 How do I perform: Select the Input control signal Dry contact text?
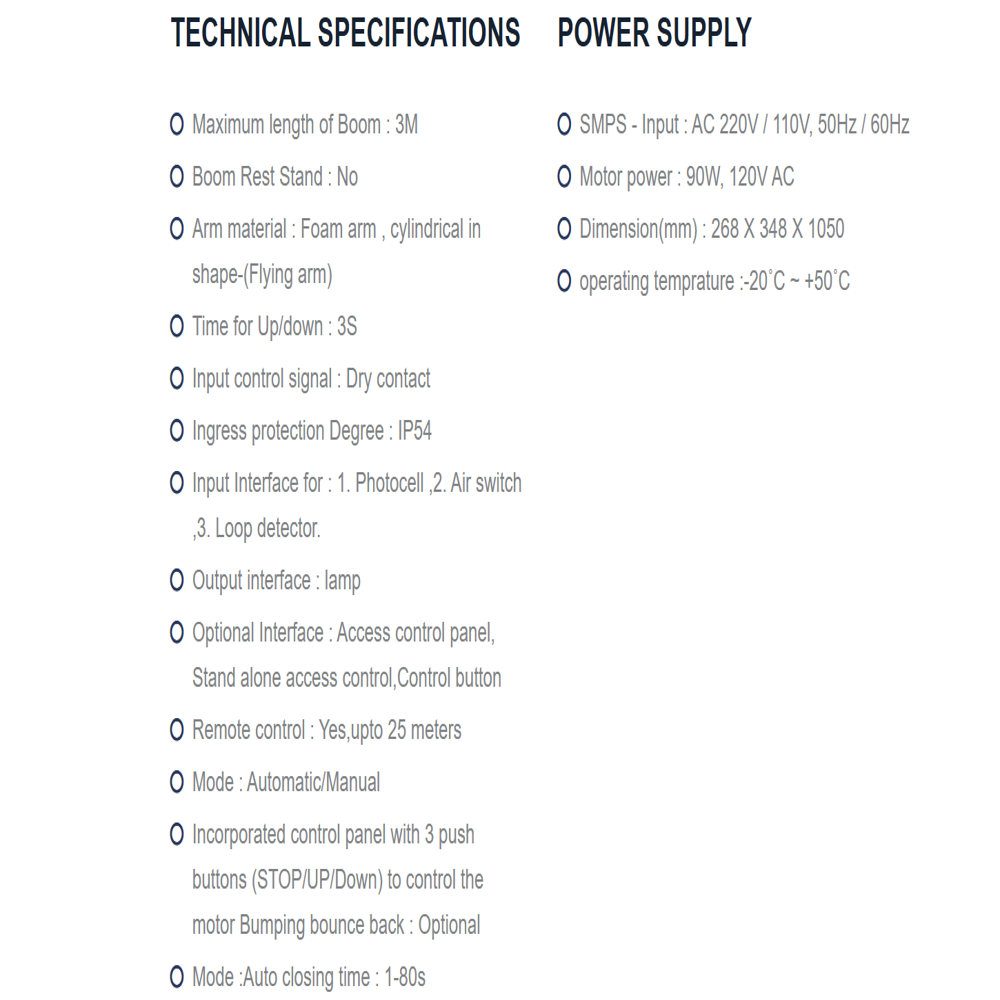(311, 379)
